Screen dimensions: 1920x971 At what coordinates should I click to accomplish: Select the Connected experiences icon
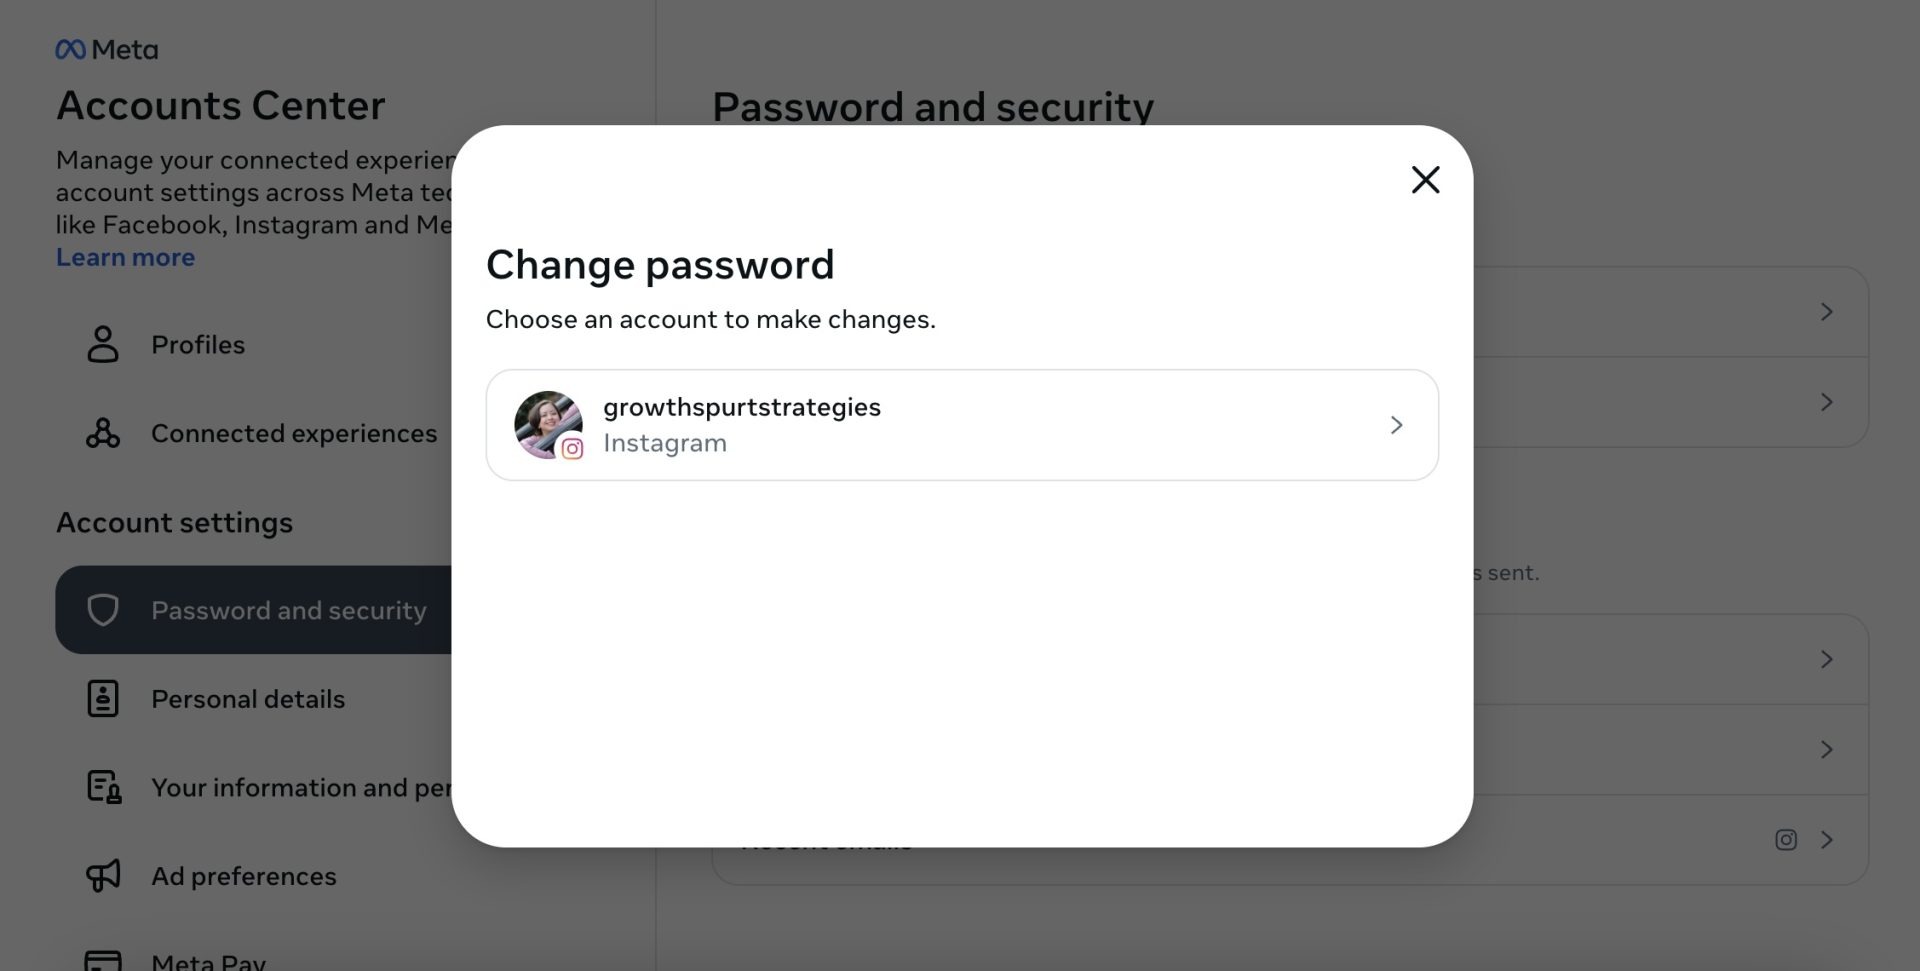102,433
